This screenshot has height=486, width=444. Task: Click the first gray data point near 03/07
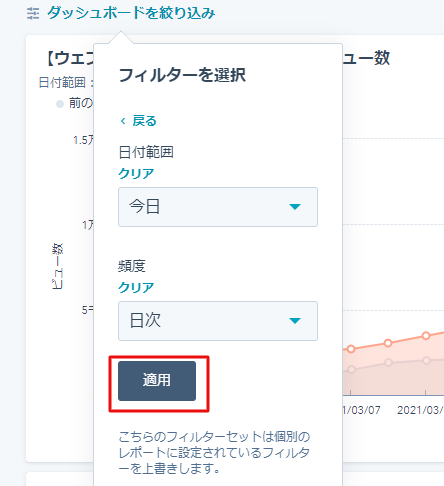(x=351, y=369)
